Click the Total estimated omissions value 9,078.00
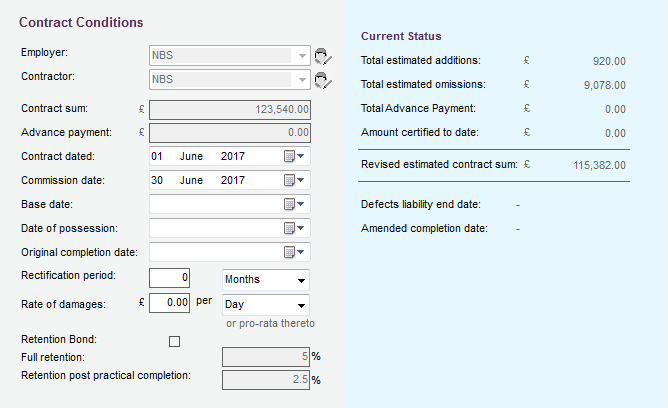Image resolution: width=668 pixels, height=408 pixels. point(605,85)
